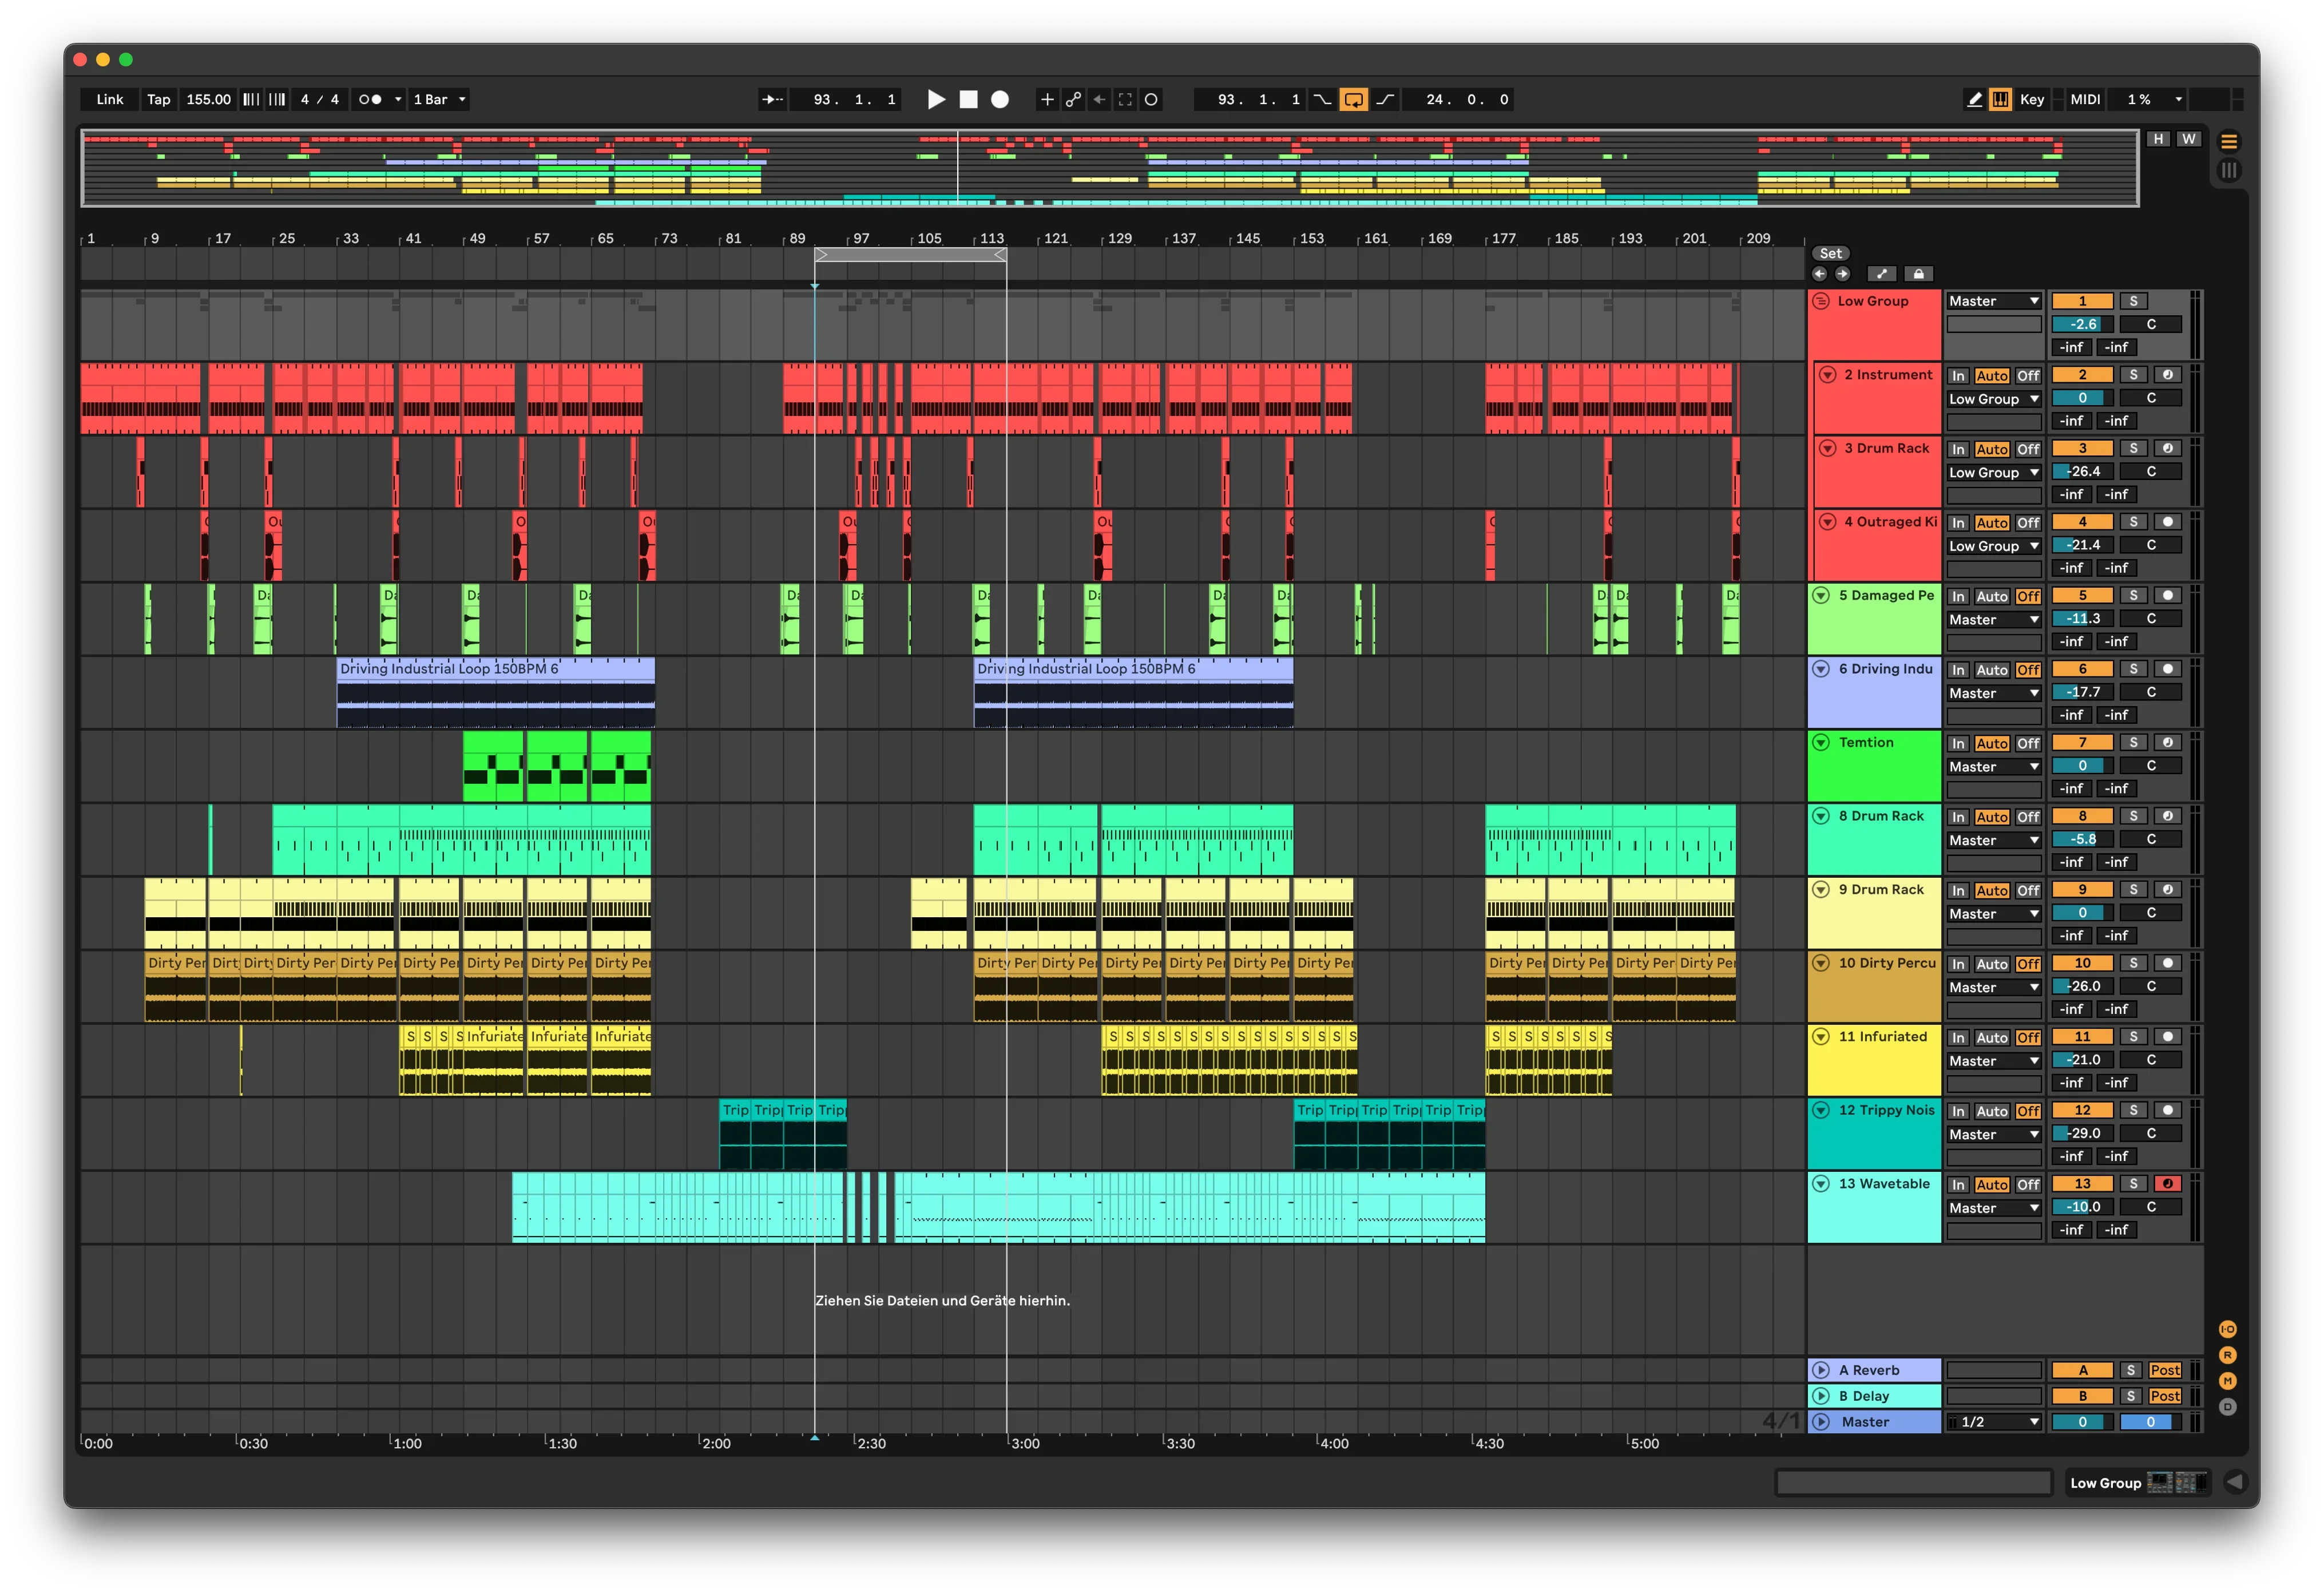The image size is (2324, 1593).
Task: Adjust the Low Group volume -2.6 slider
Action: pyautogui.click(x=2082, y=324)
